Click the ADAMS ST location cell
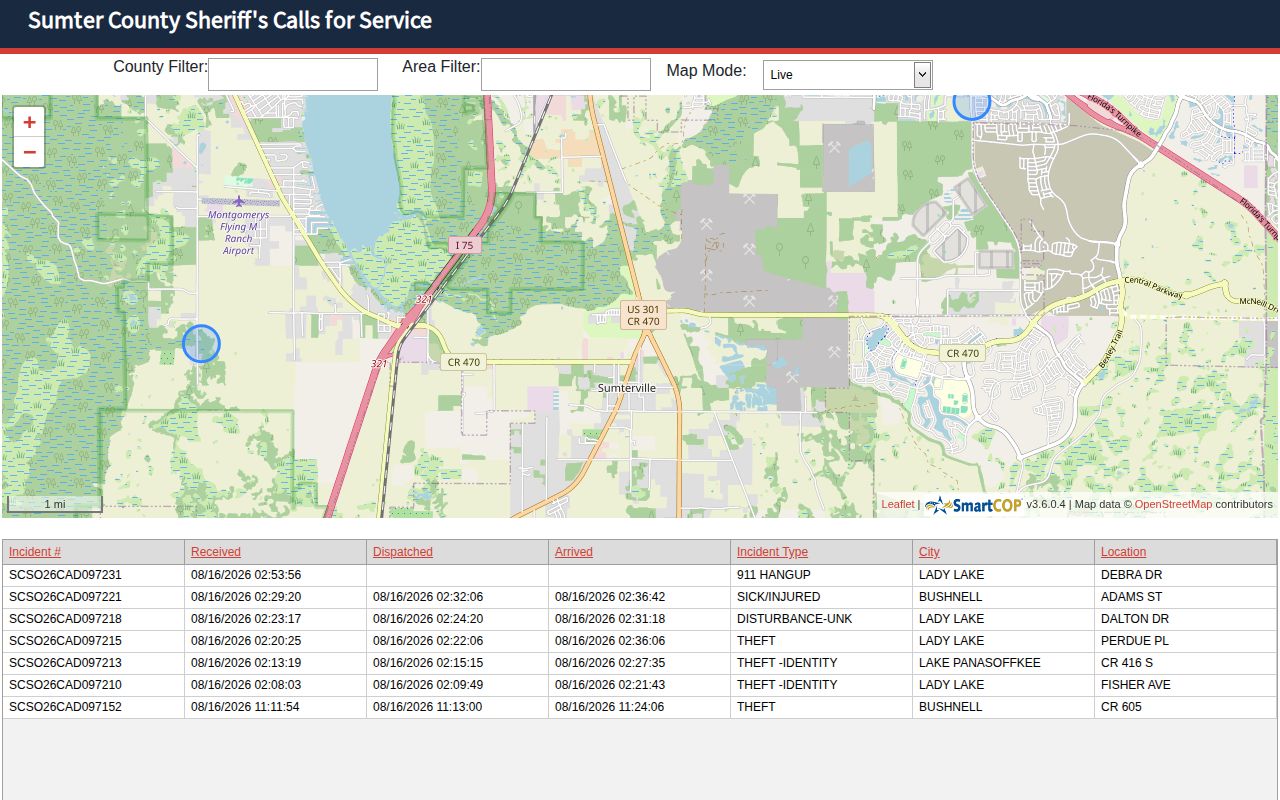The image size is (1280, 800). pos(1186,597)
